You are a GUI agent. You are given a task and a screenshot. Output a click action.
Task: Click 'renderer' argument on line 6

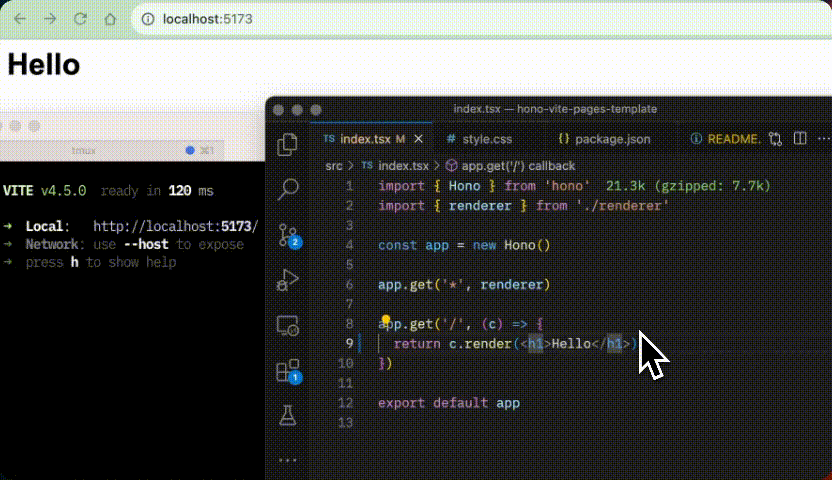pos(512,285)
